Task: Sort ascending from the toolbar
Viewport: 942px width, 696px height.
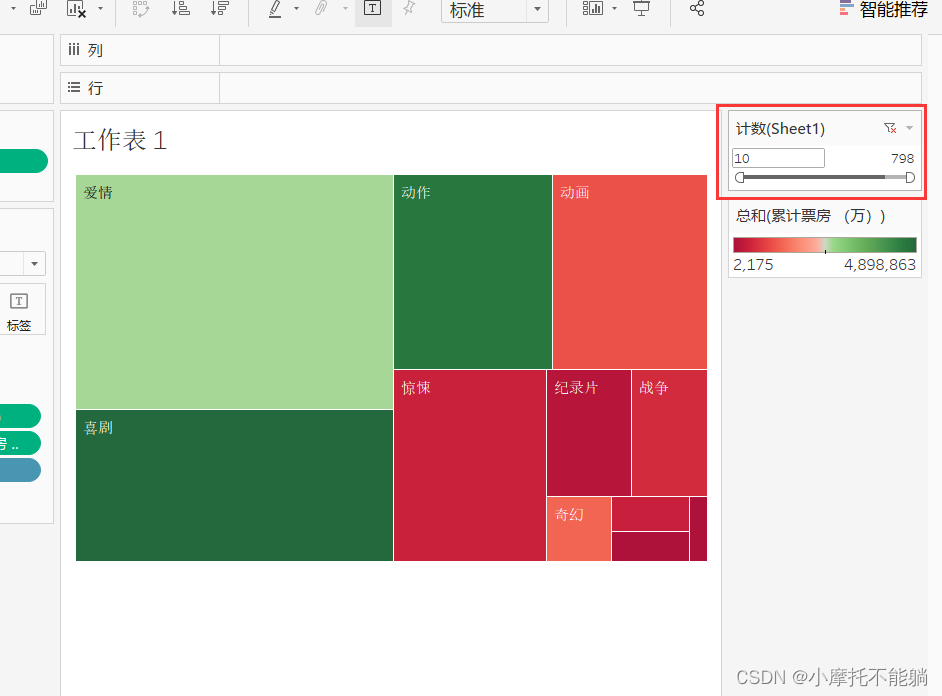Action: coord(180,8)
